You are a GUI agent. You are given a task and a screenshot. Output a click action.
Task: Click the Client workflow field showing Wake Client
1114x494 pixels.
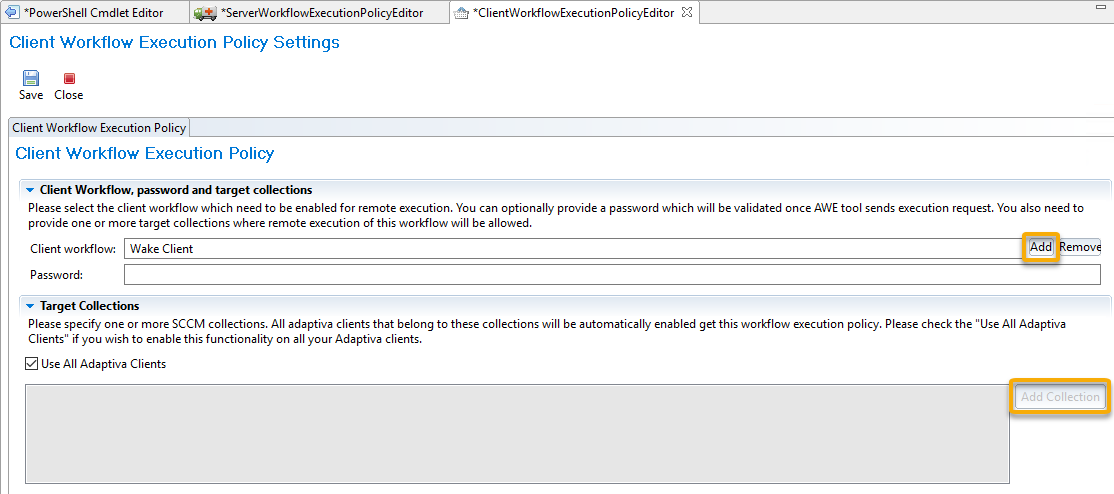pyautogui.click(x=574, y=249)
